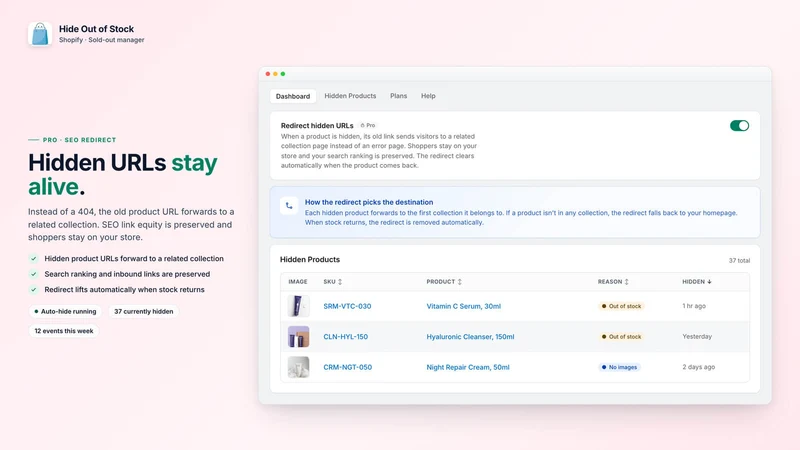This screenshot has width=800, height=450.
Task: Sort the table by REASON column
Action: click(x=613, y=282)
